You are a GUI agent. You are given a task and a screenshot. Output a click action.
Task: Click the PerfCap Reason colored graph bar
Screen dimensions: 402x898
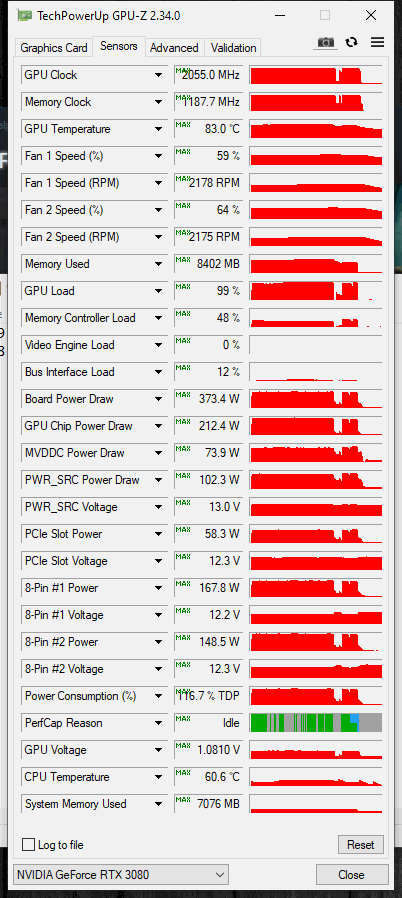pos(316,723)
